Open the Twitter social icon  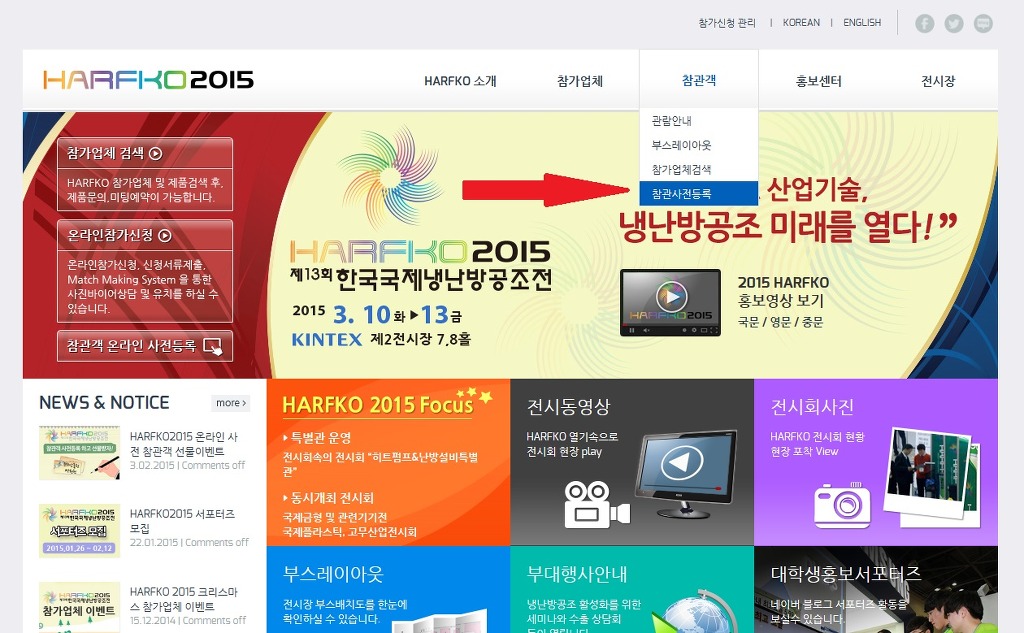point(953,24)
